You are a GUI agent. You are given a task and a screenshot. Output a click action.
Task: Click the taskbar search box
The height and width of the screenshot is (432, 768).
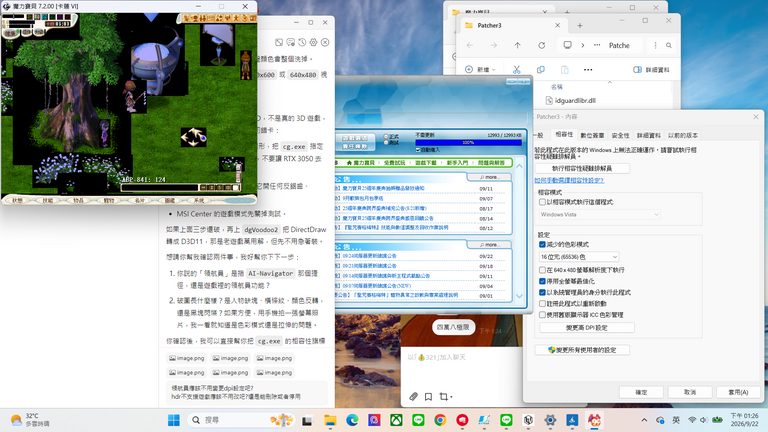241,420
